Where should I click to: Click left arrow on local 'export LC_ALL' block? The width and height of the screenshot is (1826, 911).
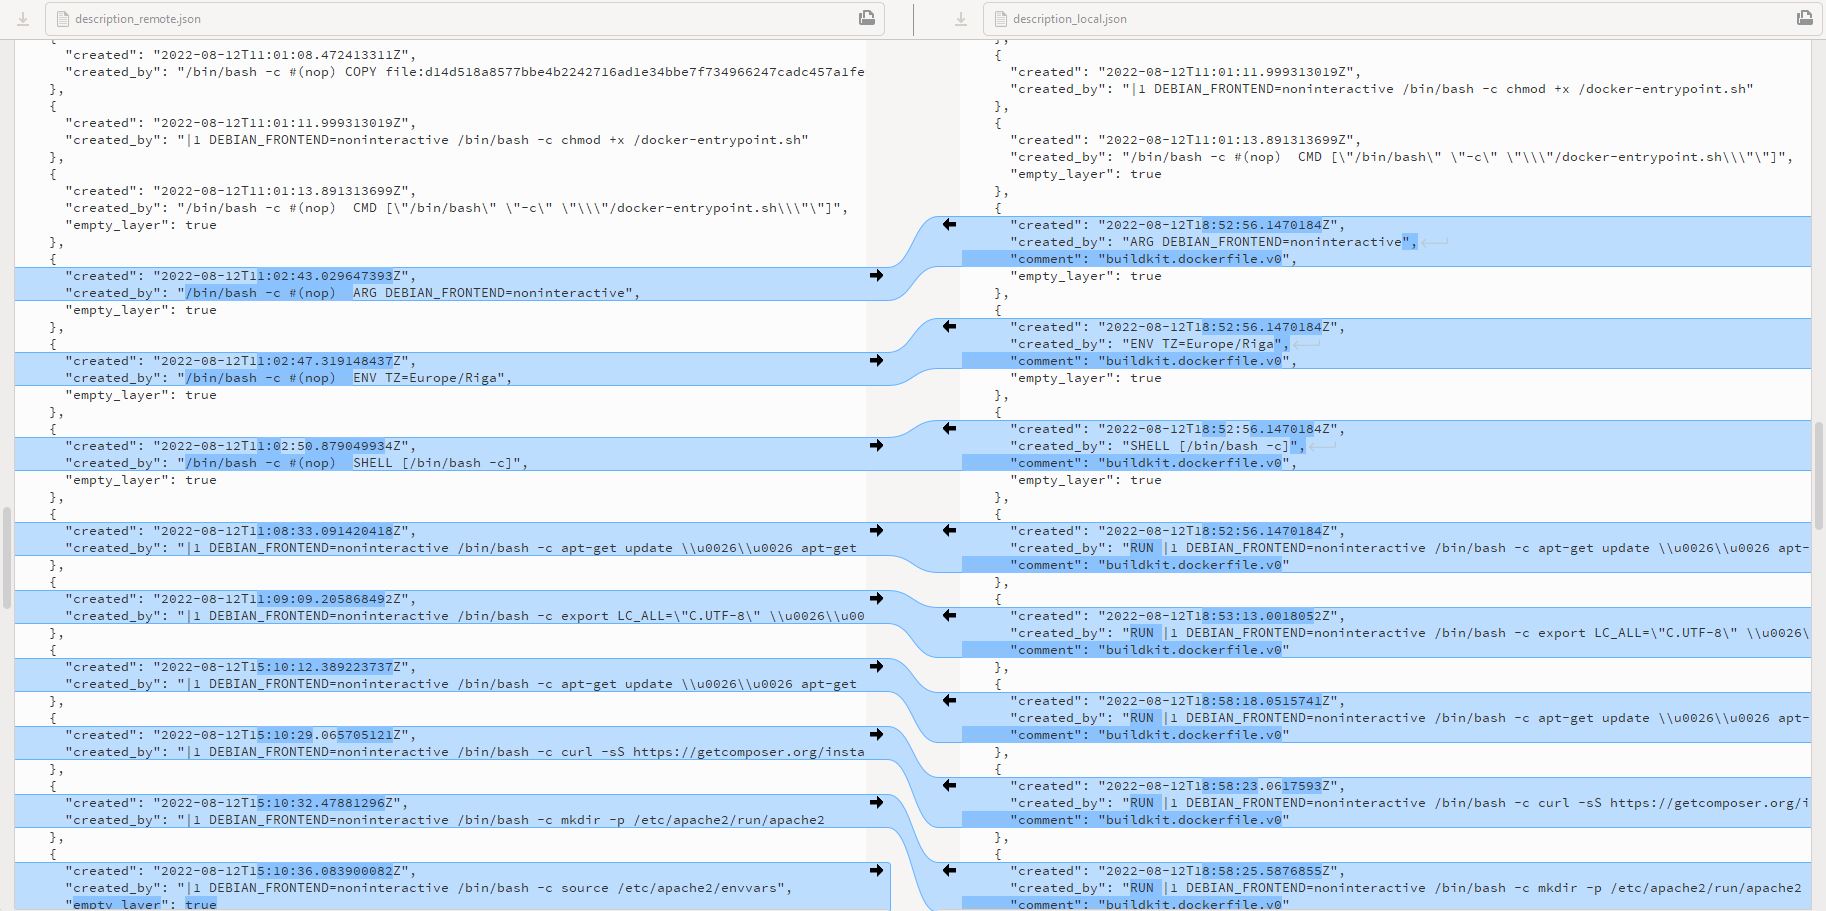click(x=949, y=616)
